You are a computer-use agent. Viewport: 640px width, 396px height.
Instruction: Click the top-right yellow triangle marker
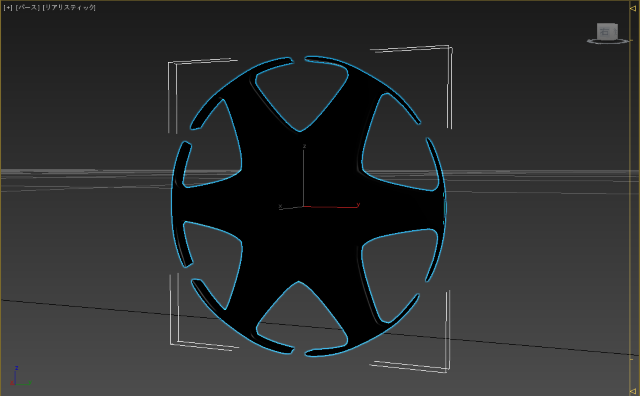point(633,8)
